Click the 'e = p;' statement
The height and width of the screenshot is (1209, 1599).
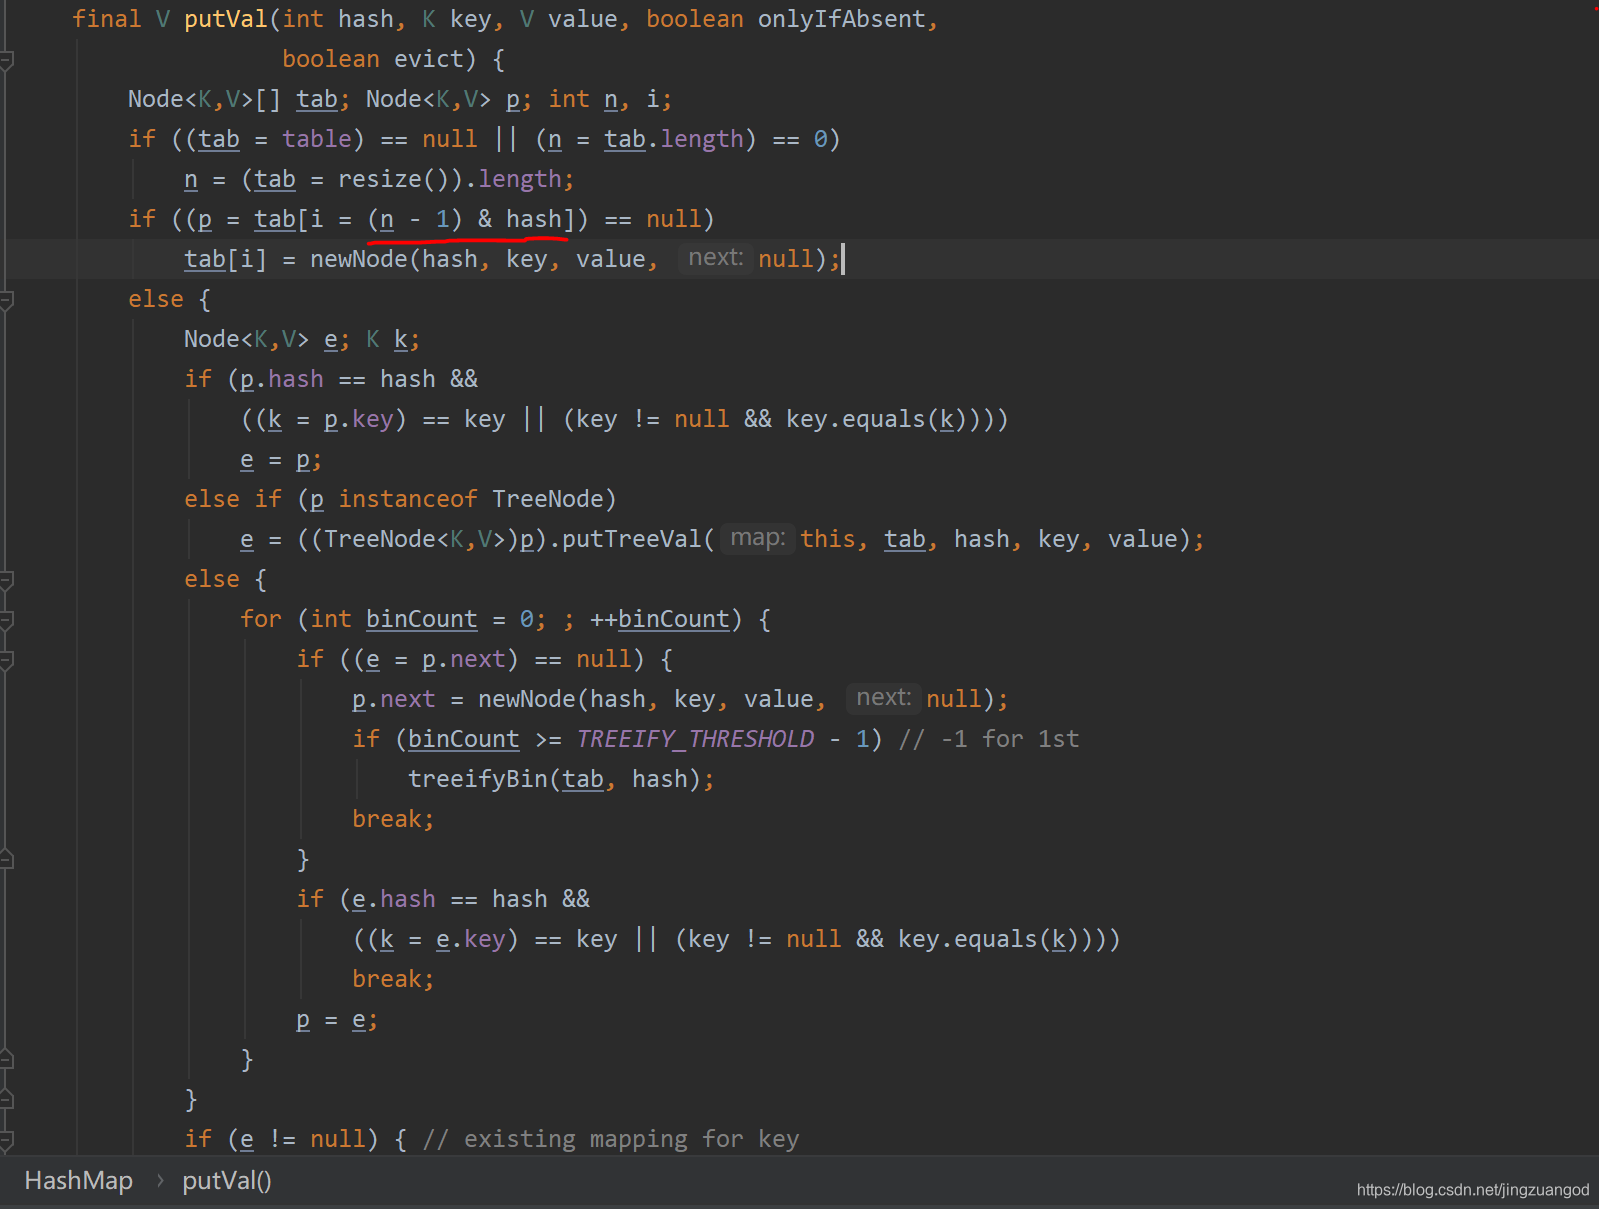tap(281, 459)
